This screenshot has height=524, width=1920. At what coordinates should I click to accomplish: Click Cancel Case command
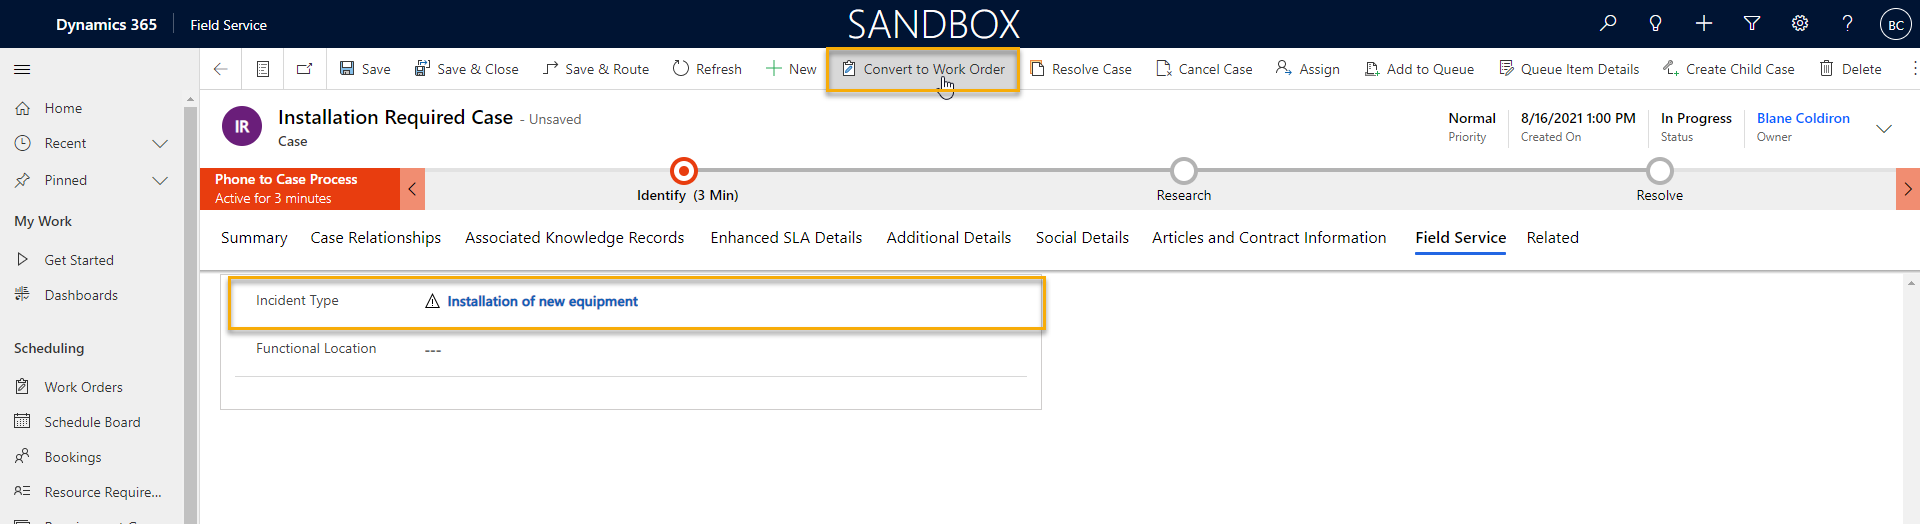(x=1204, y=69)
